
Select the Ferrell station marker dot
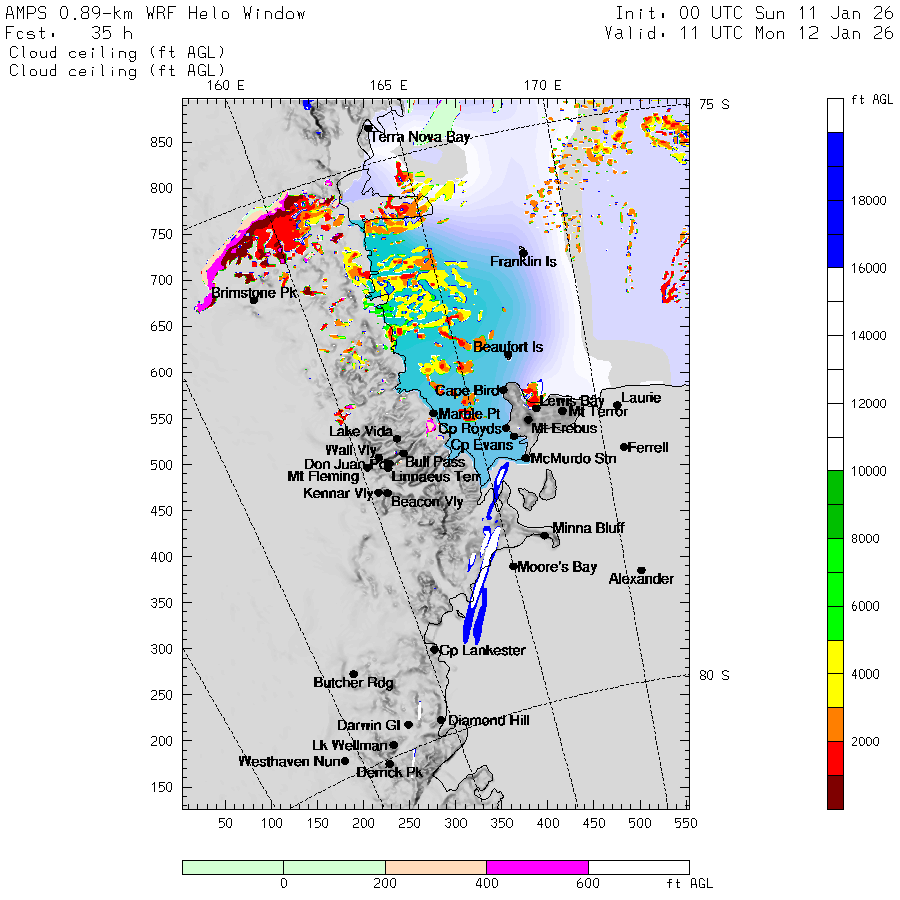coord(624,447)
